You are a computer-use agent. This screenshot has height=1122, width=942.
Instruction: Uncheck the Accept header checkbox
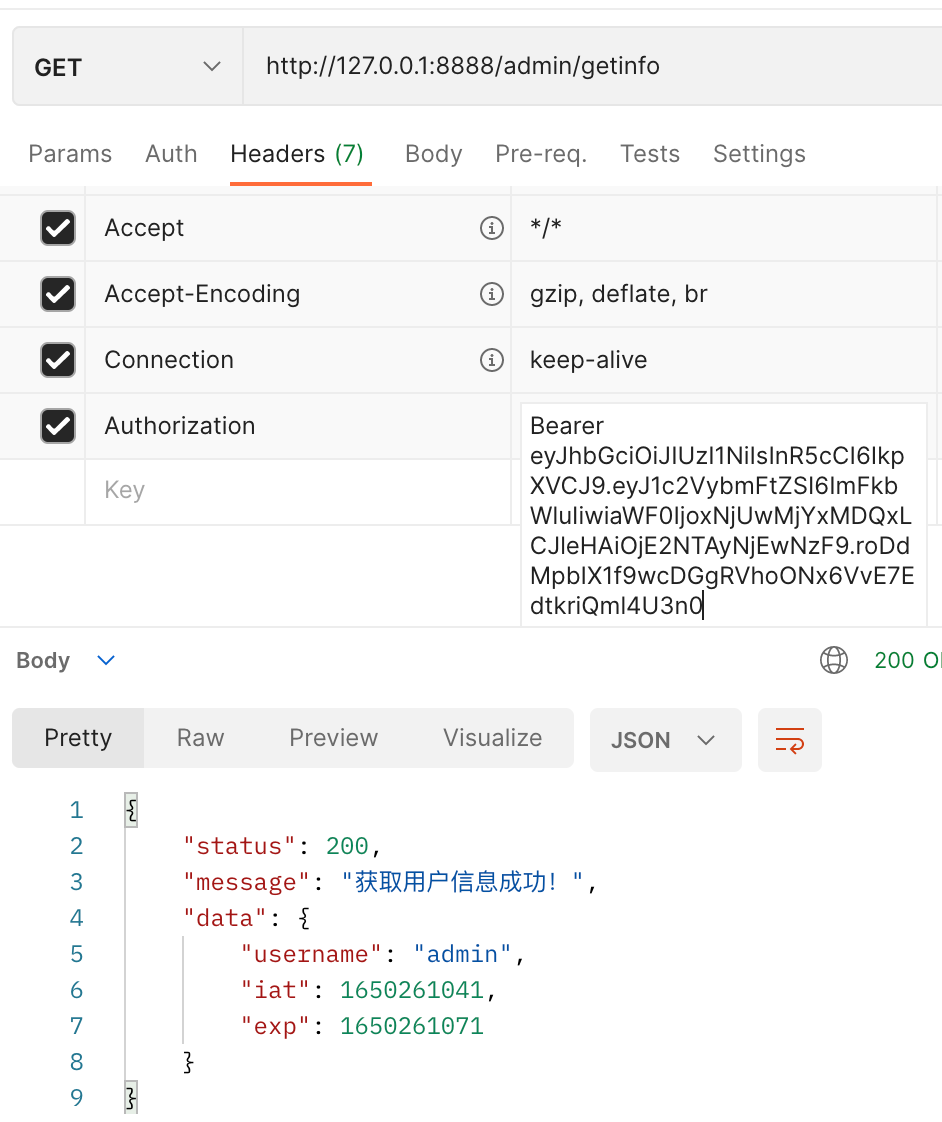[58, 228]
